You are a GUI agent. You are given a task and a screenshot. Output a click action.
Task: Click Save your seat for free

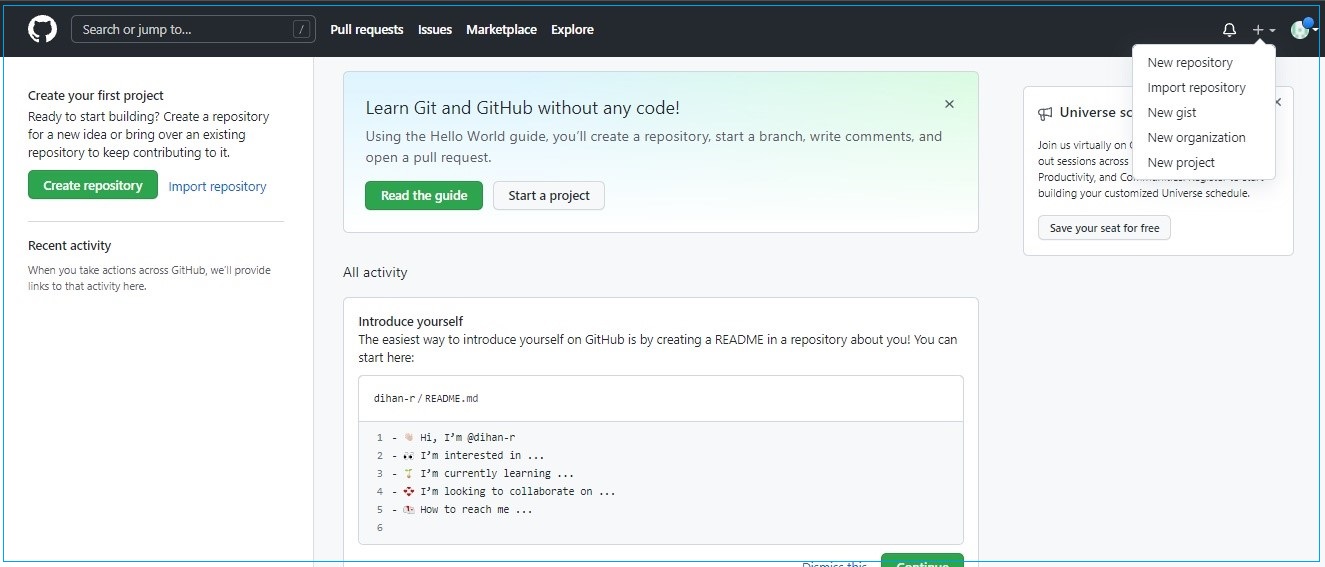(x=1104, y=228)
